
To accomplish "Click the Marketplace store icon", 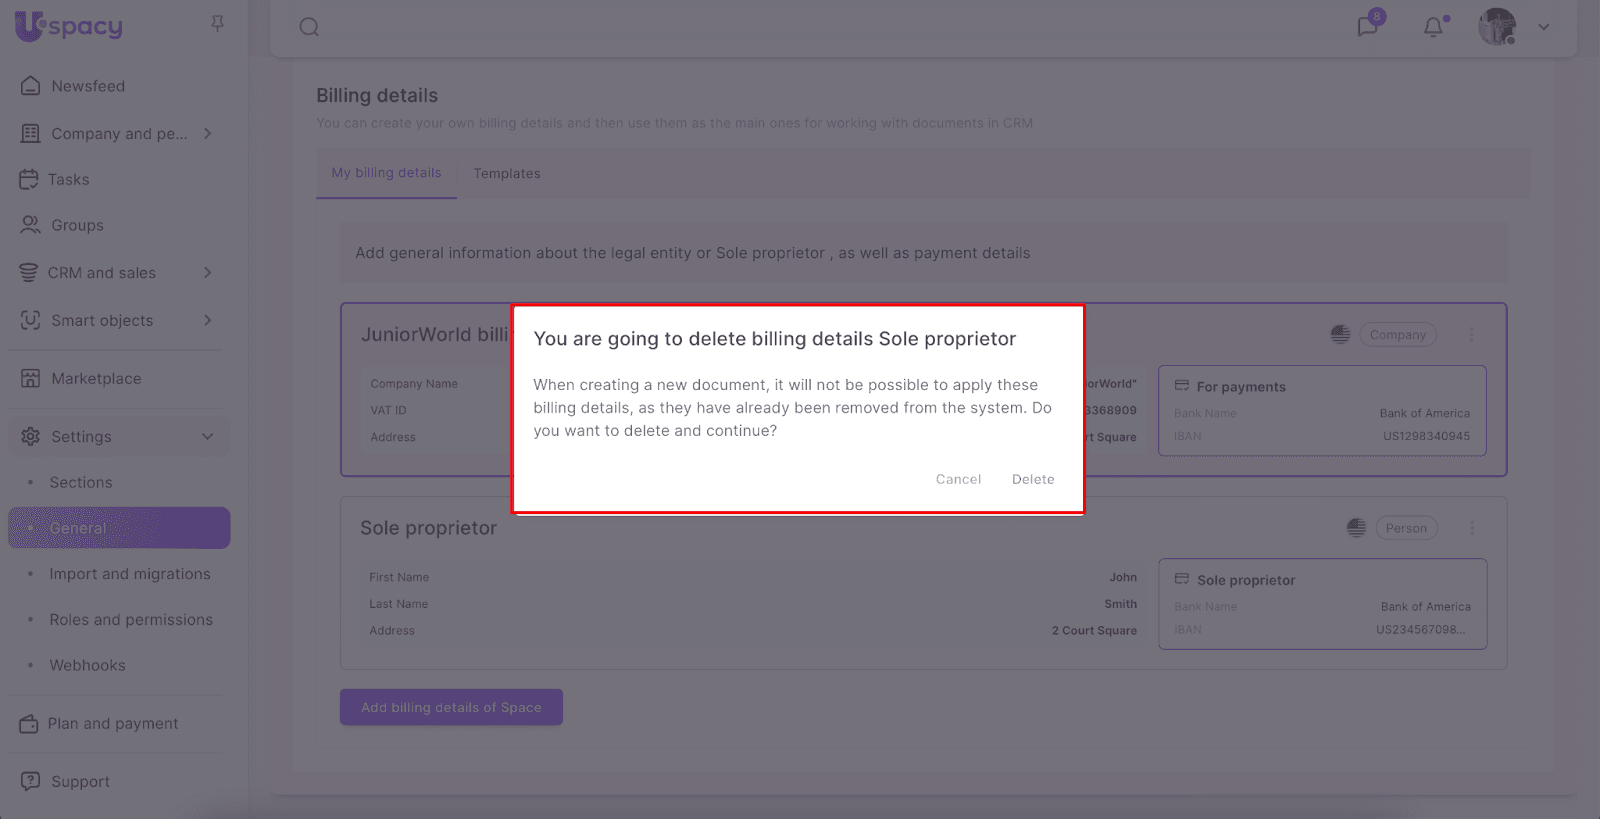I will click(x=31, y=378).
